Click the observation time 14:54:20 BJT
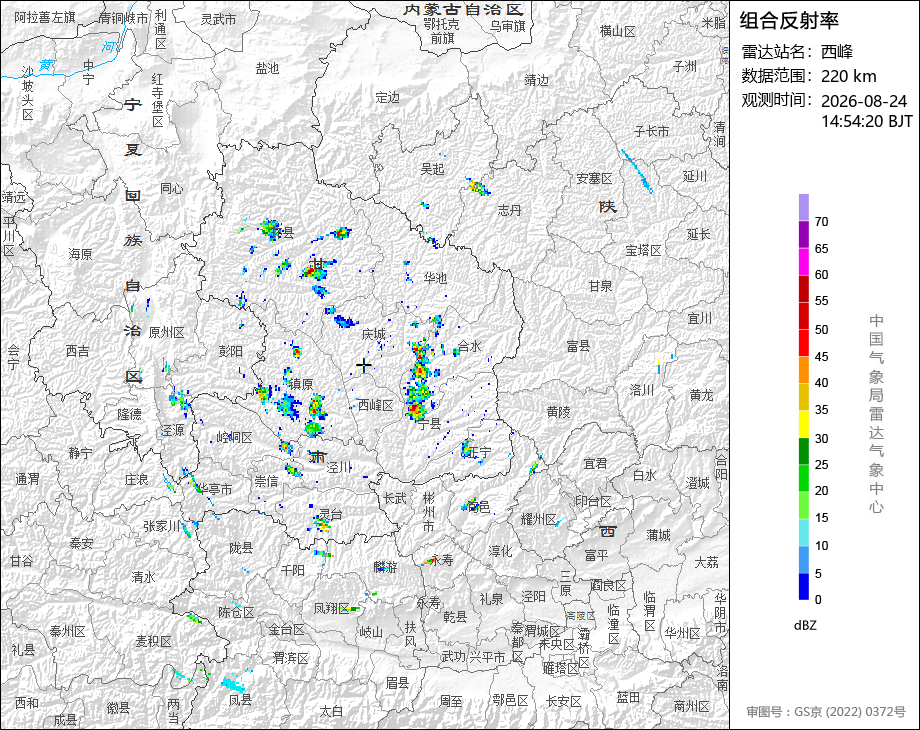The image size is (920, 730). point(867,121)
